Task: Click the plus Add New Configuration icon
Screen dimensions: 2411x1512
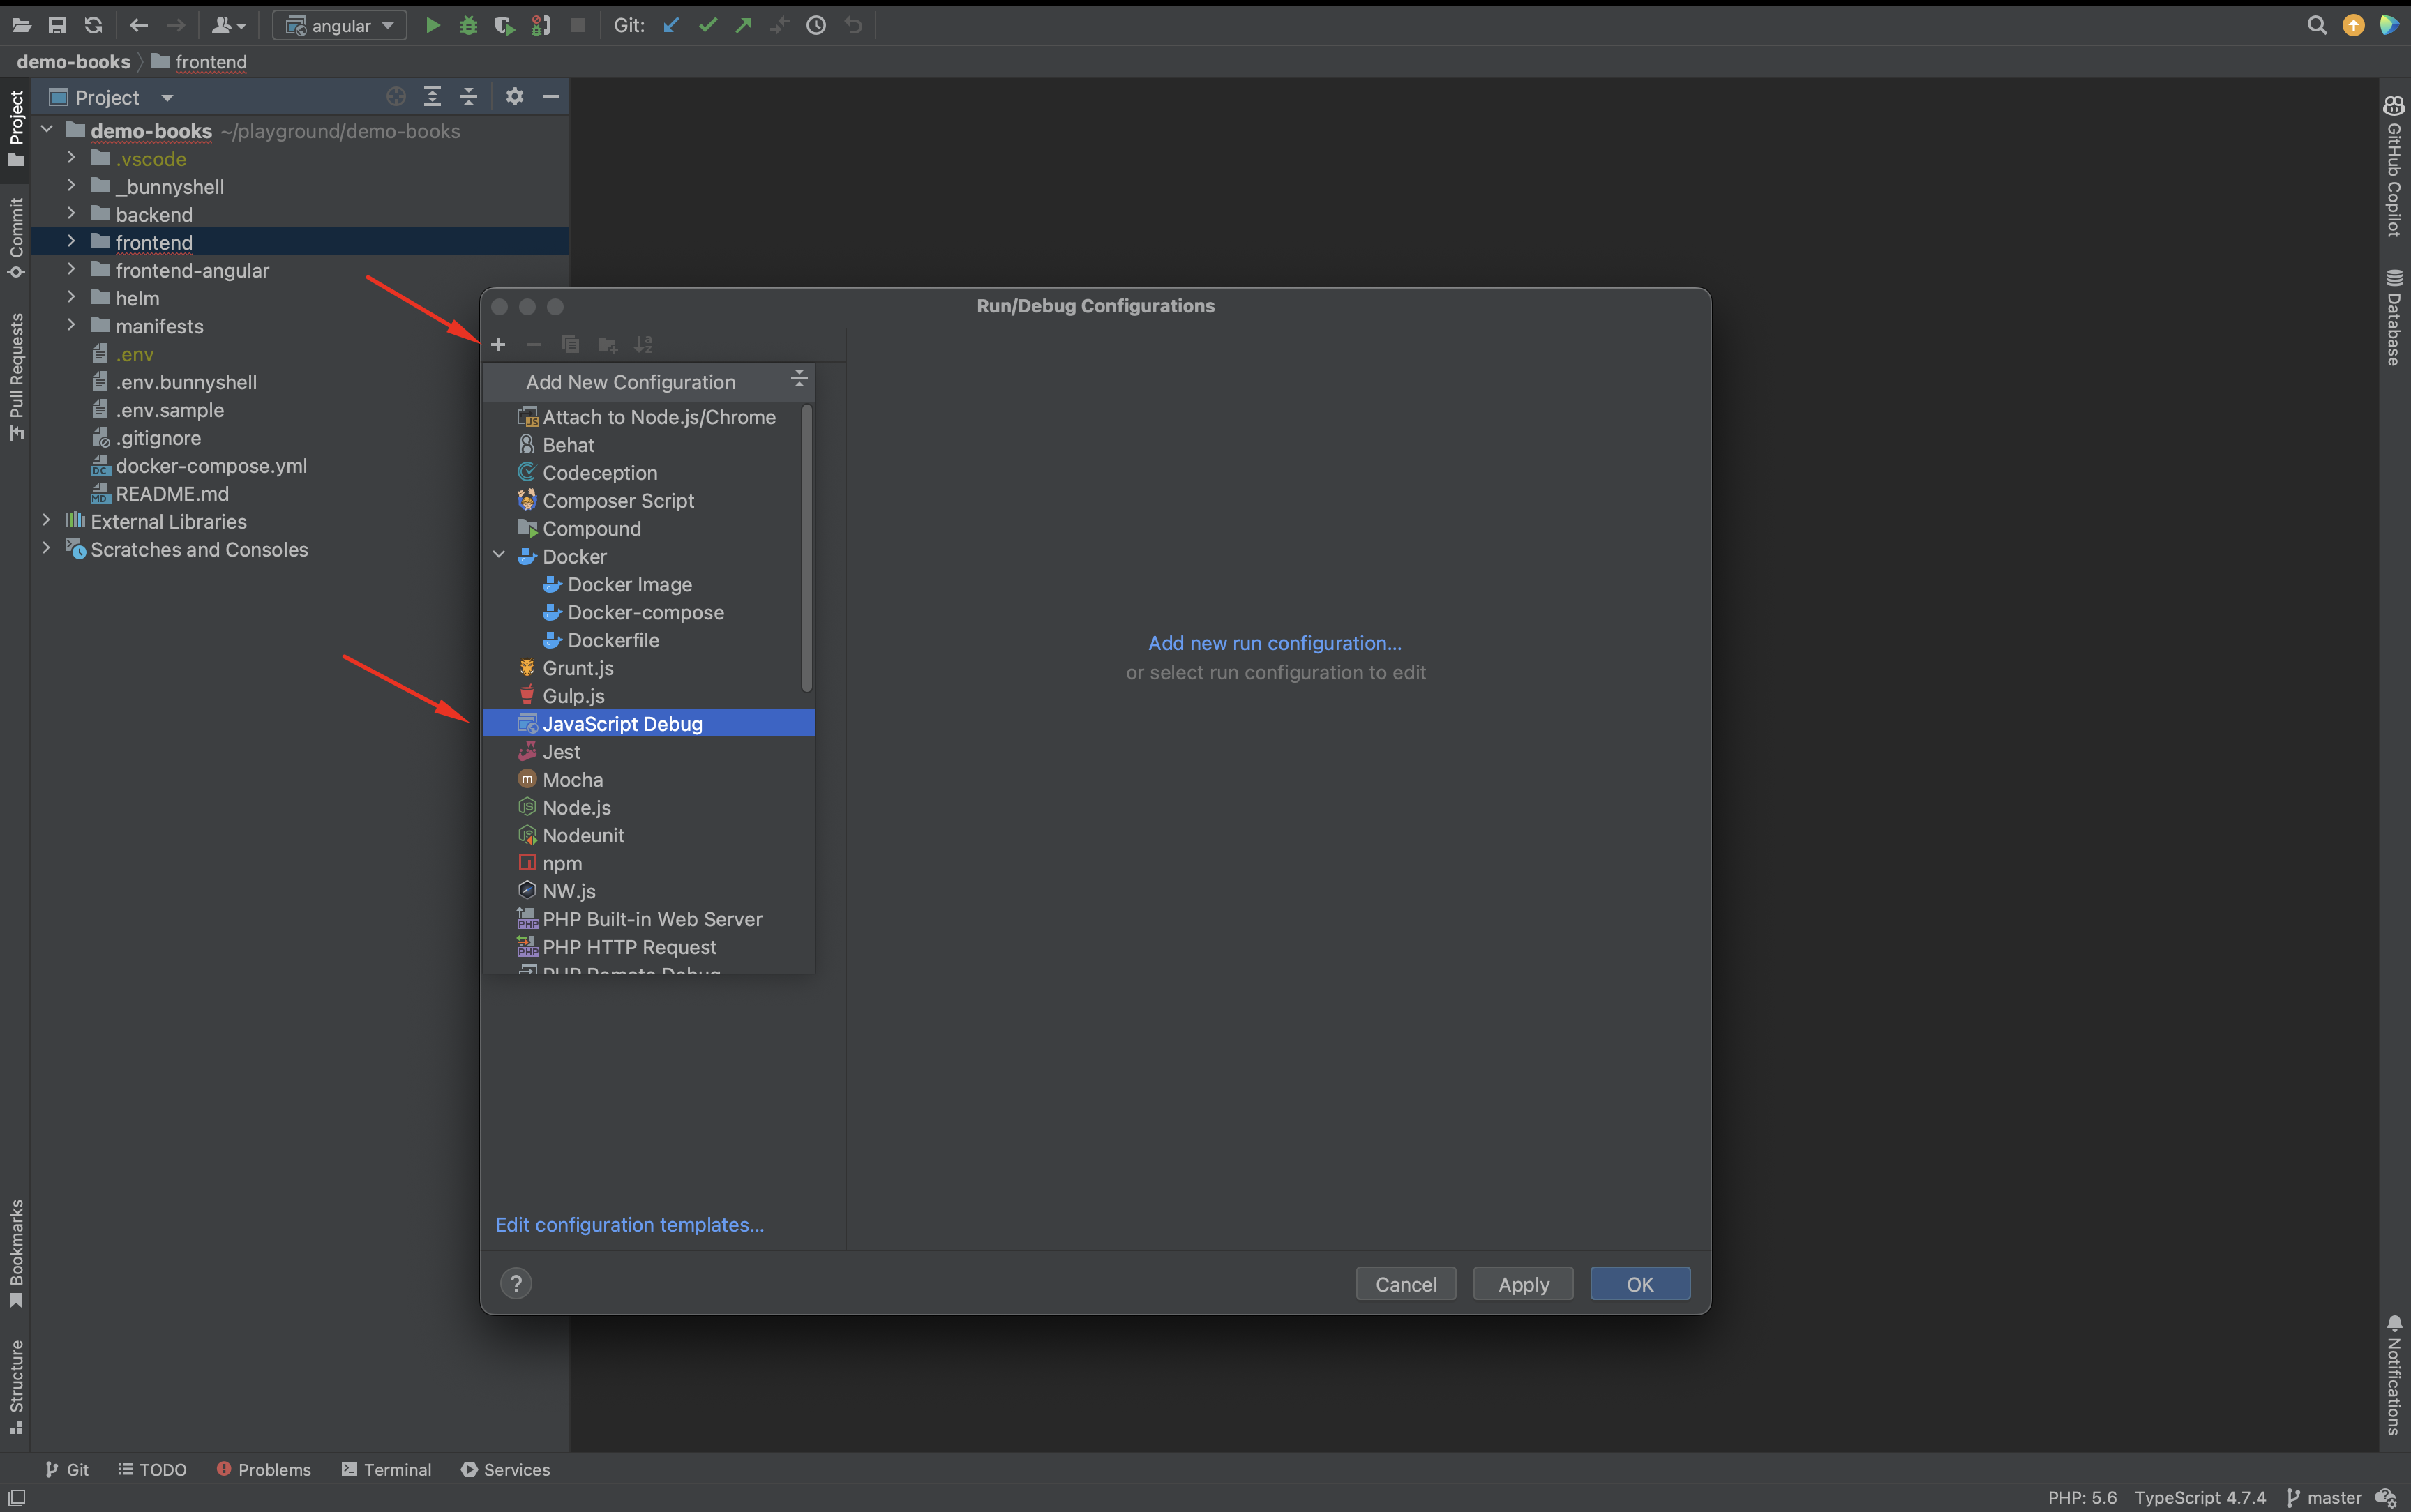Action: (498, 345)
